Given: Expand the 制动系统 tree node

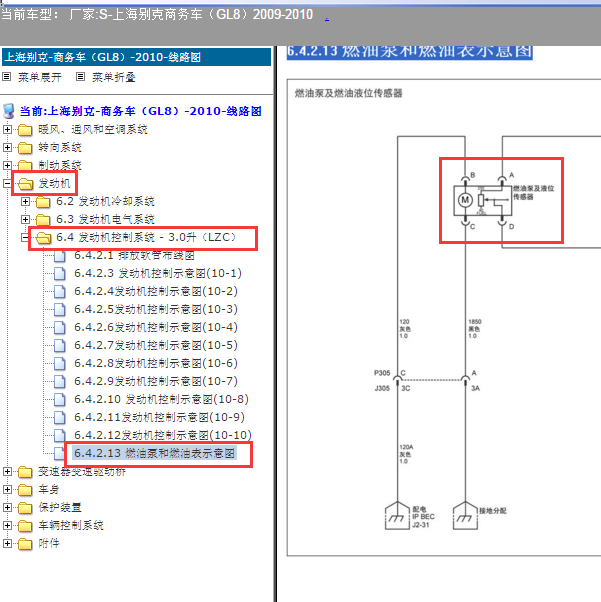Looking at the screenshot, I should (x=7, y=165).
